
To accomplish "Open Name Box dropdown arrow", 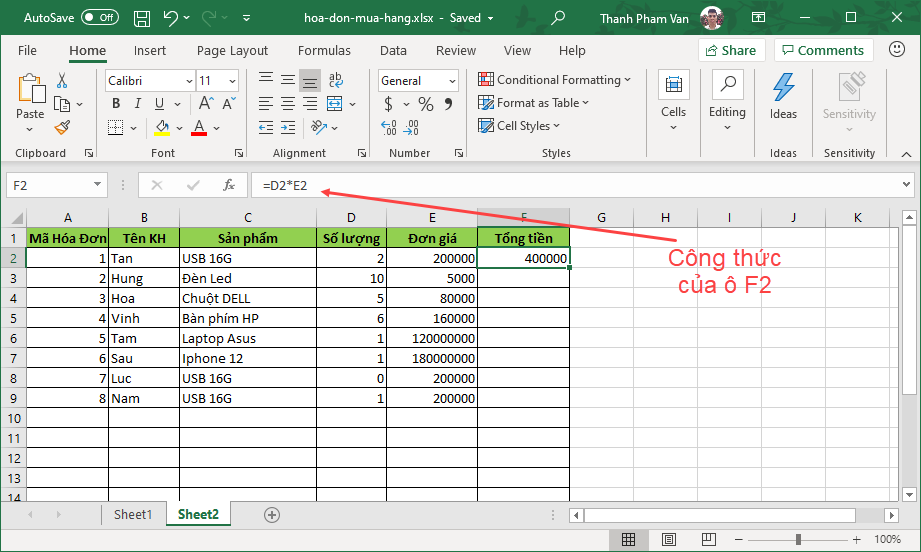I will [97, 184].
